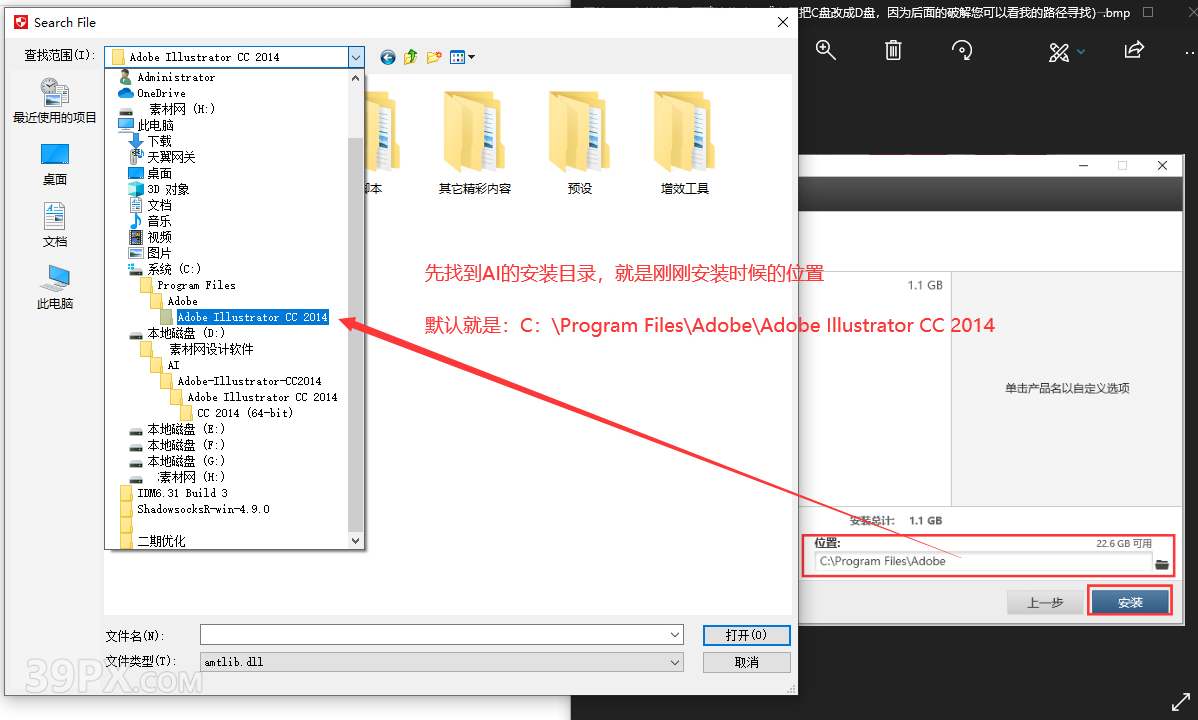Rotate the image
Image resolution: width=1198 pixels, height=720 pixels.
[961, 50]
